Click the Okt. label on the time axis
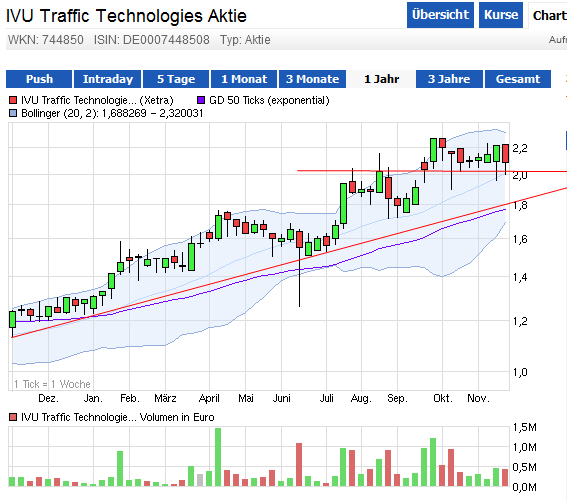 443,399
